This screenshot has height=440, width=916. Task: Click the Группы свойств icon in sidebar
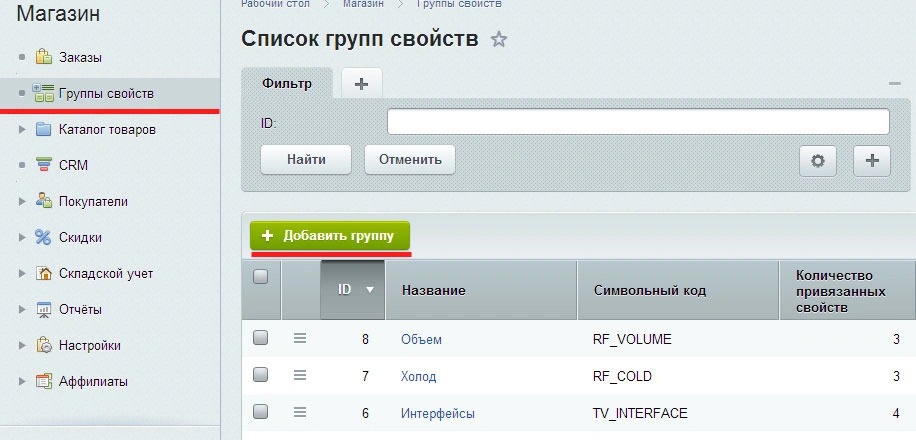(43, 93)
